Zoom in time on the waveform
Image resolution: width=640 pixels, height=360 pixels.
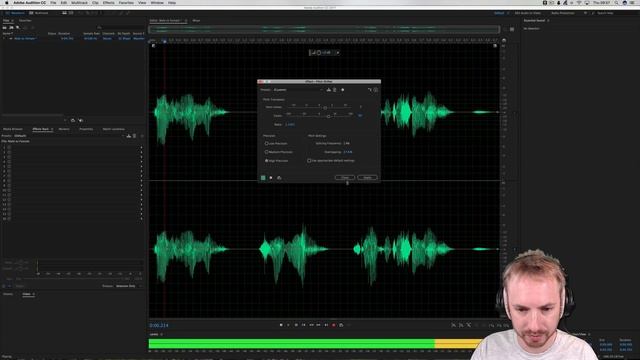click(469, 325)
